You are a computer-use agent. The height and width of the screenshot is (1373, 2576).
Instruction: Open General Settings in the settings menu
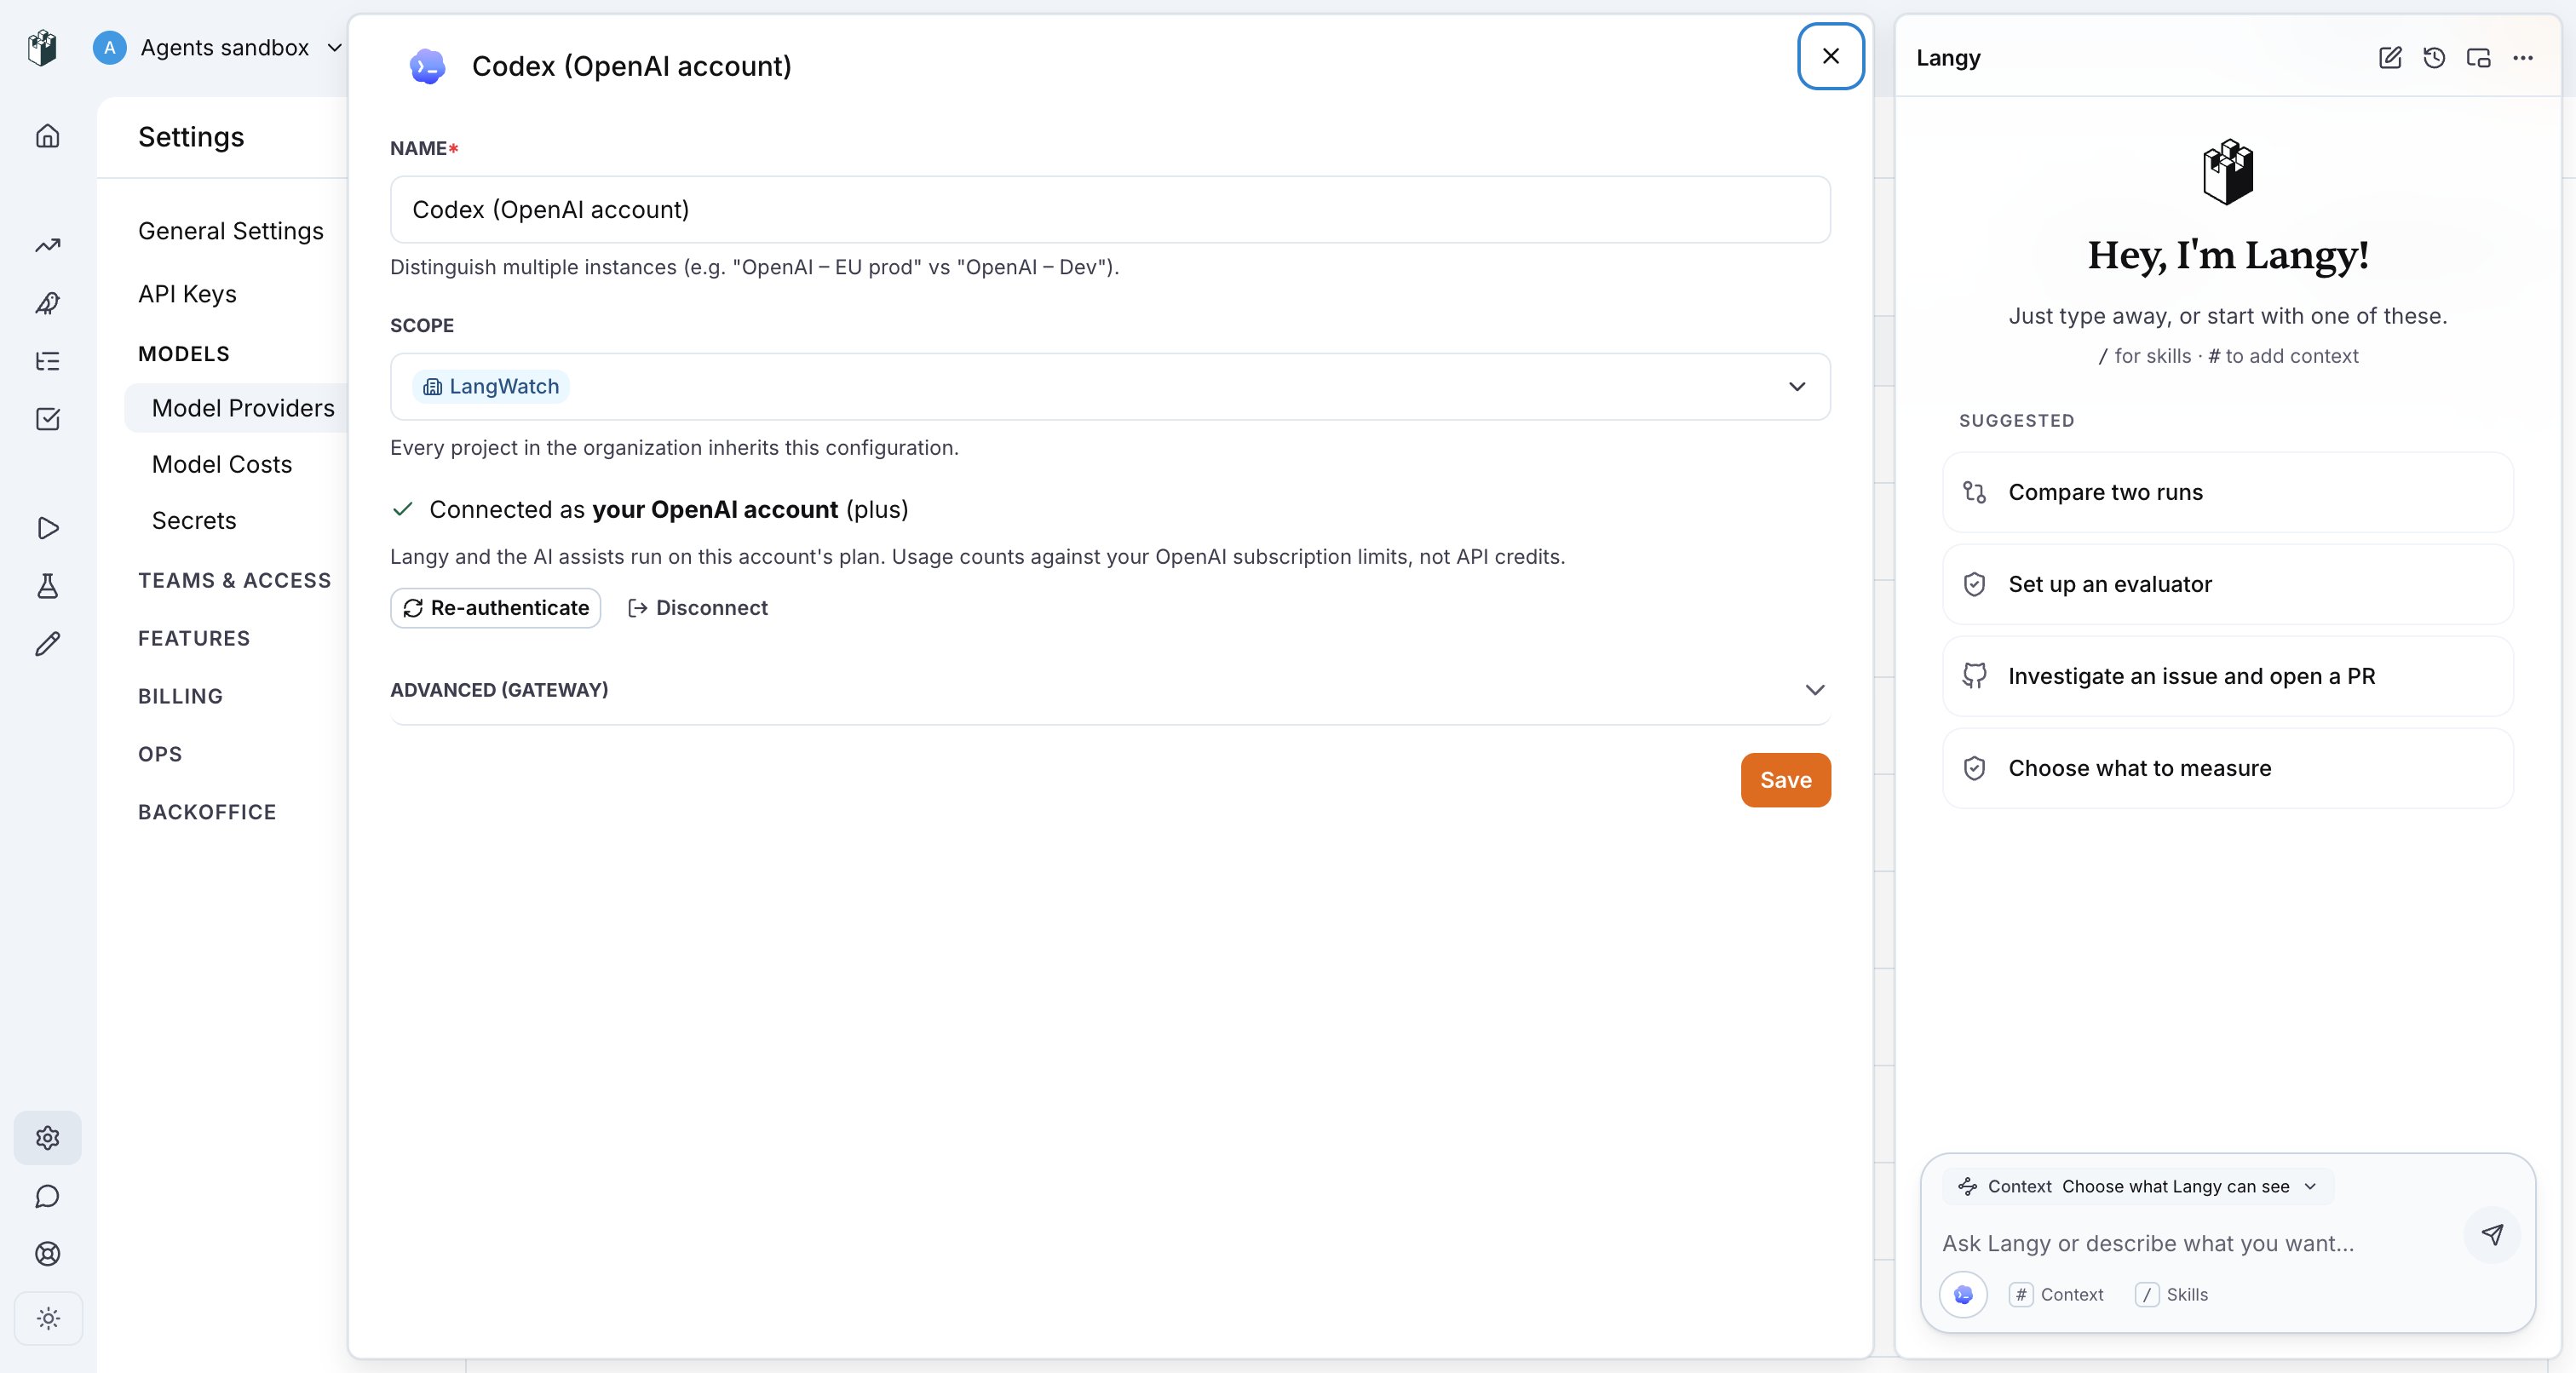pos(231,231)
